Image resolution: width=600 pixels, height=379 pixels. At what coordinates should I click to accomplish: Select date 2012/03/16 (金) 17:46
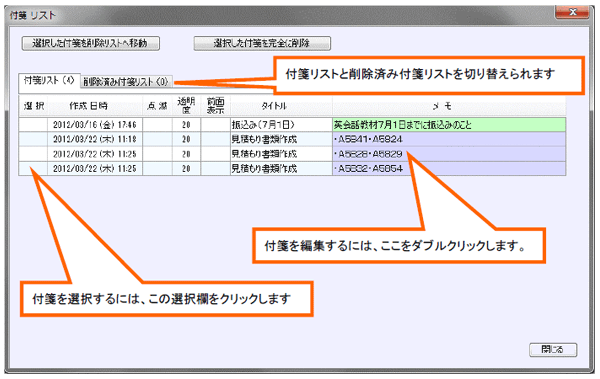click(x=95, y=125)
